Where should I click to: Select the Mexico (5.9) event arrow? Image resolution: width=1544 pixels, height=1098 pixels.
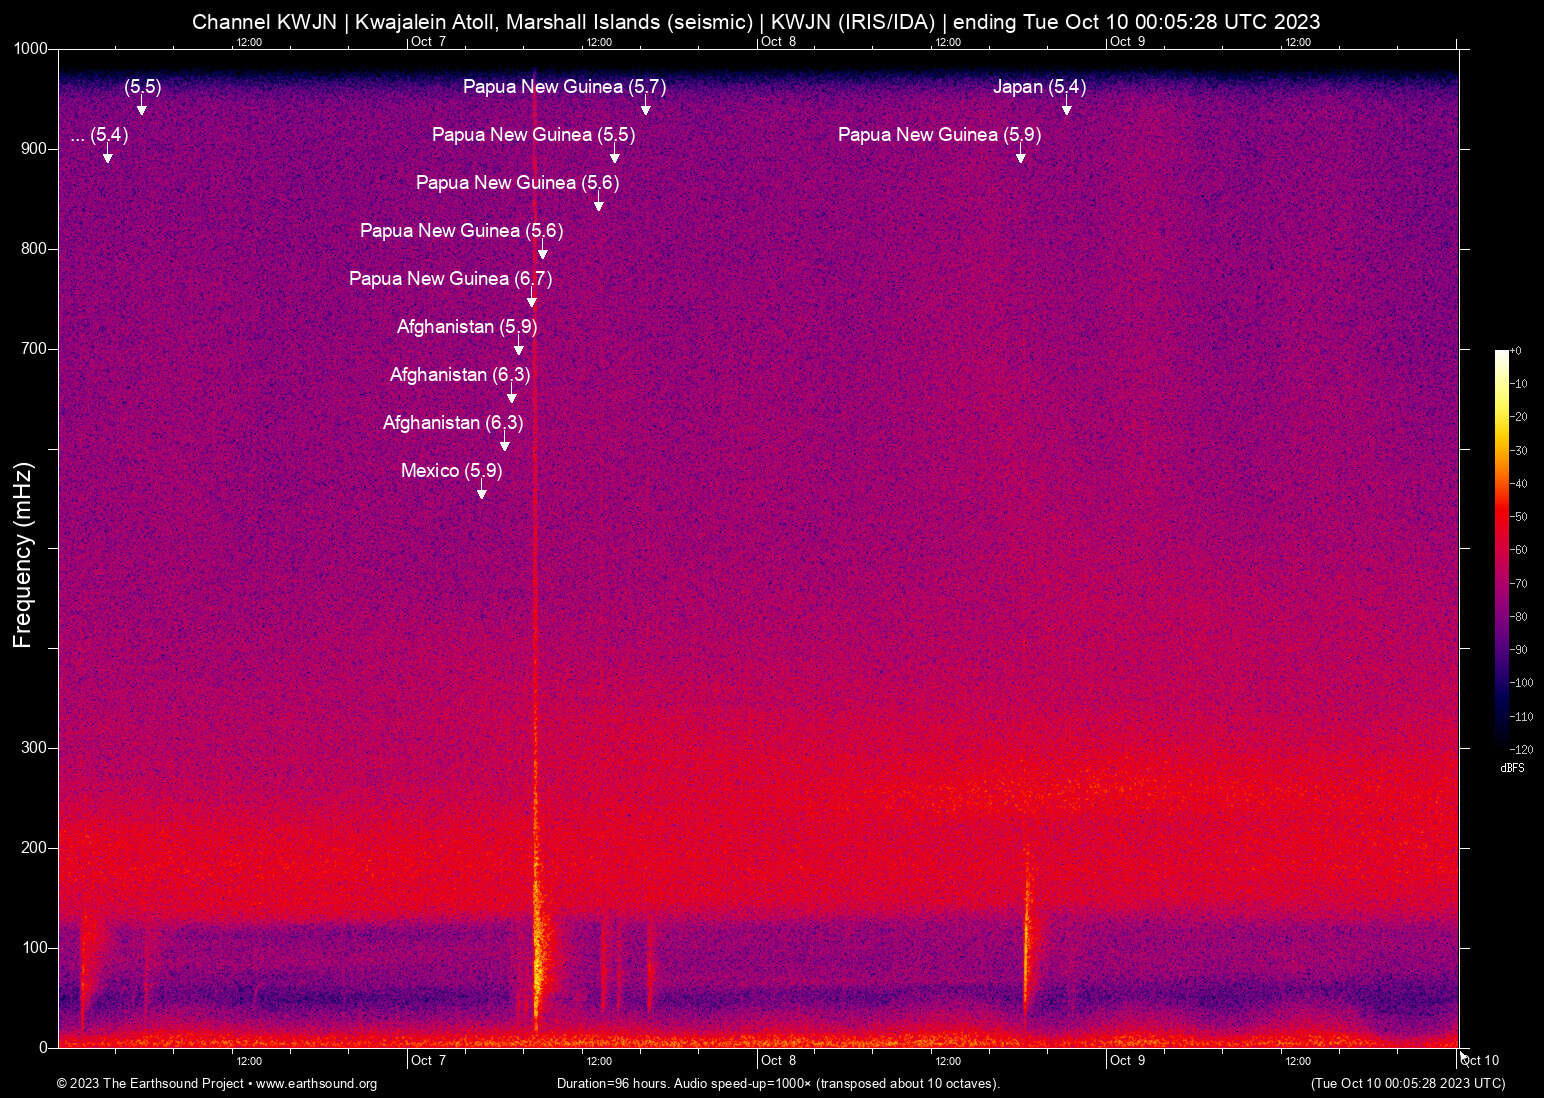click(483, 493)
